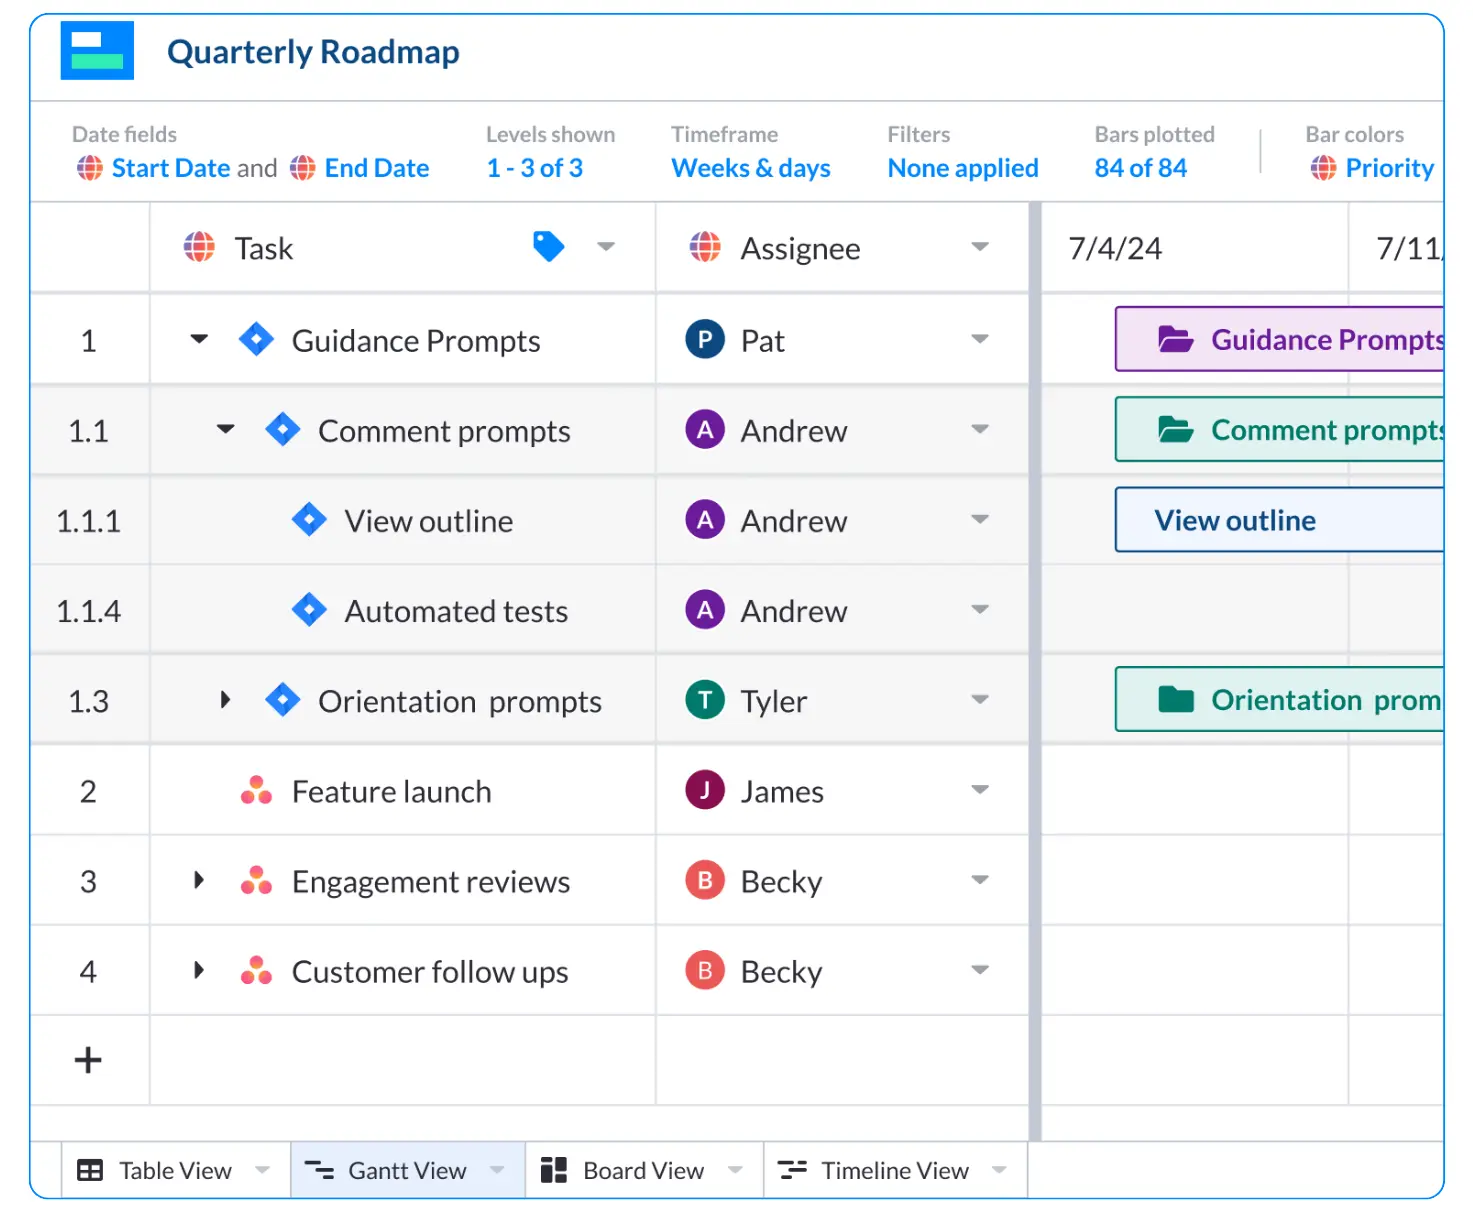
Task: Click the Jira diamond icon beside View outline
Action: (x=309, y=520)
